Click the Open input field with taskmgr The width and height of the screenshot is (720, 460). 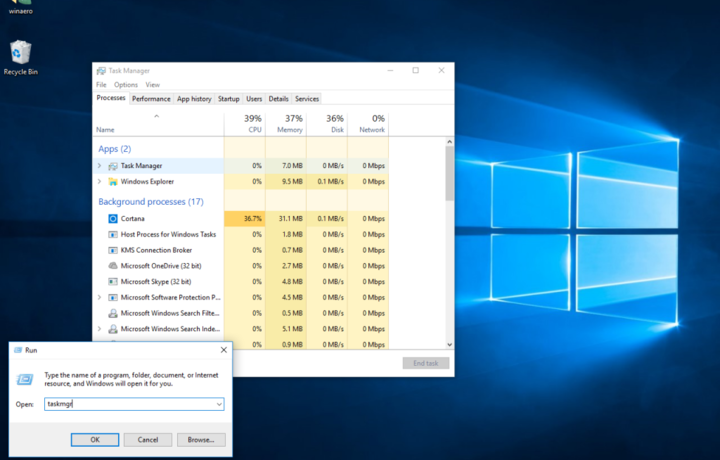point(134,404)
